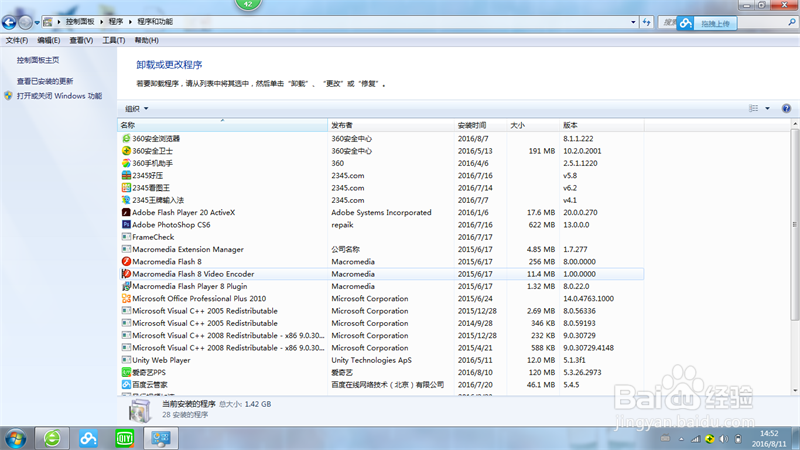Click the 2345王牌输入法 program icon

(x=126, y=200)
